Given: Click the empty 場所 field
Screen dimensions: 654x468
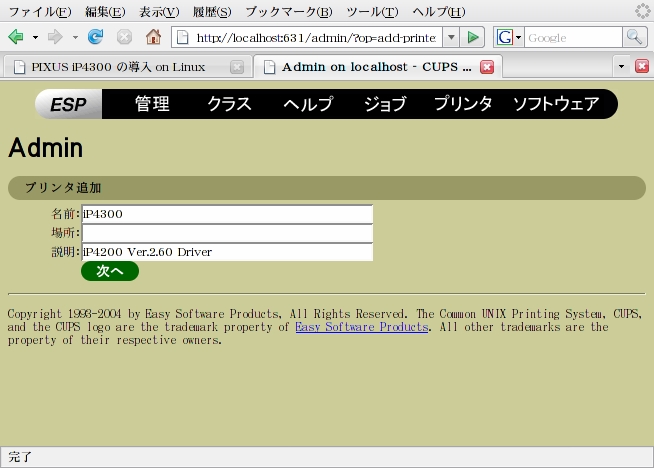Looking at the screenshot, I should click(x=227, y=233).
